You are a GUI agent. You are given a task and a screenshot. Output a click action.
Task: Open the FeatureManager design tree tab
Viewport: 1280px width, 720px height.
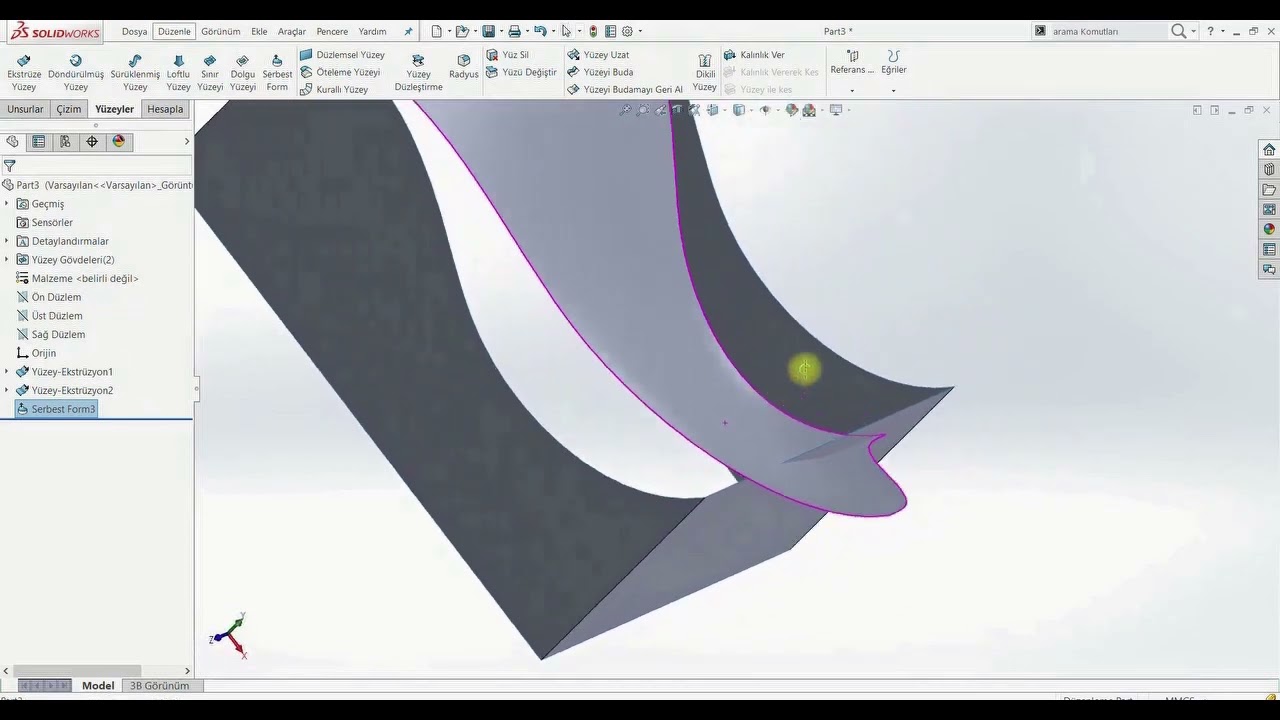[x=12, y=142]
